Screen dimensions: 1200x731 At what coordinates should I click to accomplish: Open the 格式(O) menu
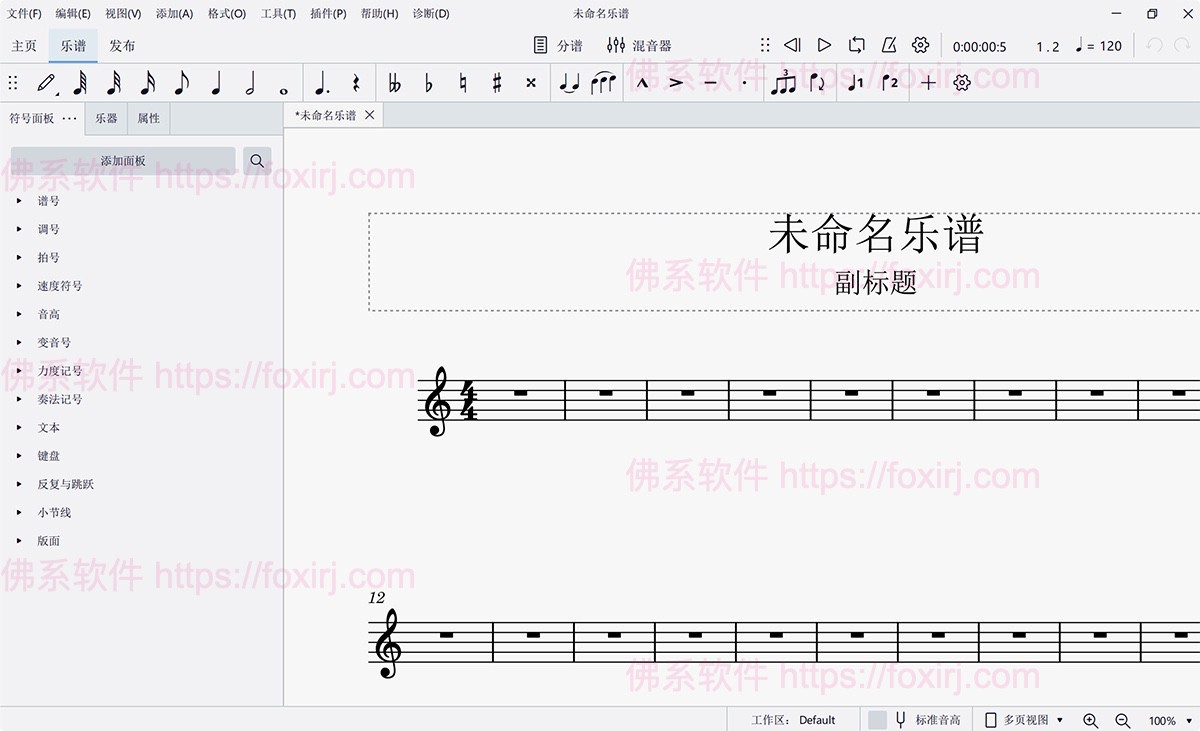[x=227, y=14]
